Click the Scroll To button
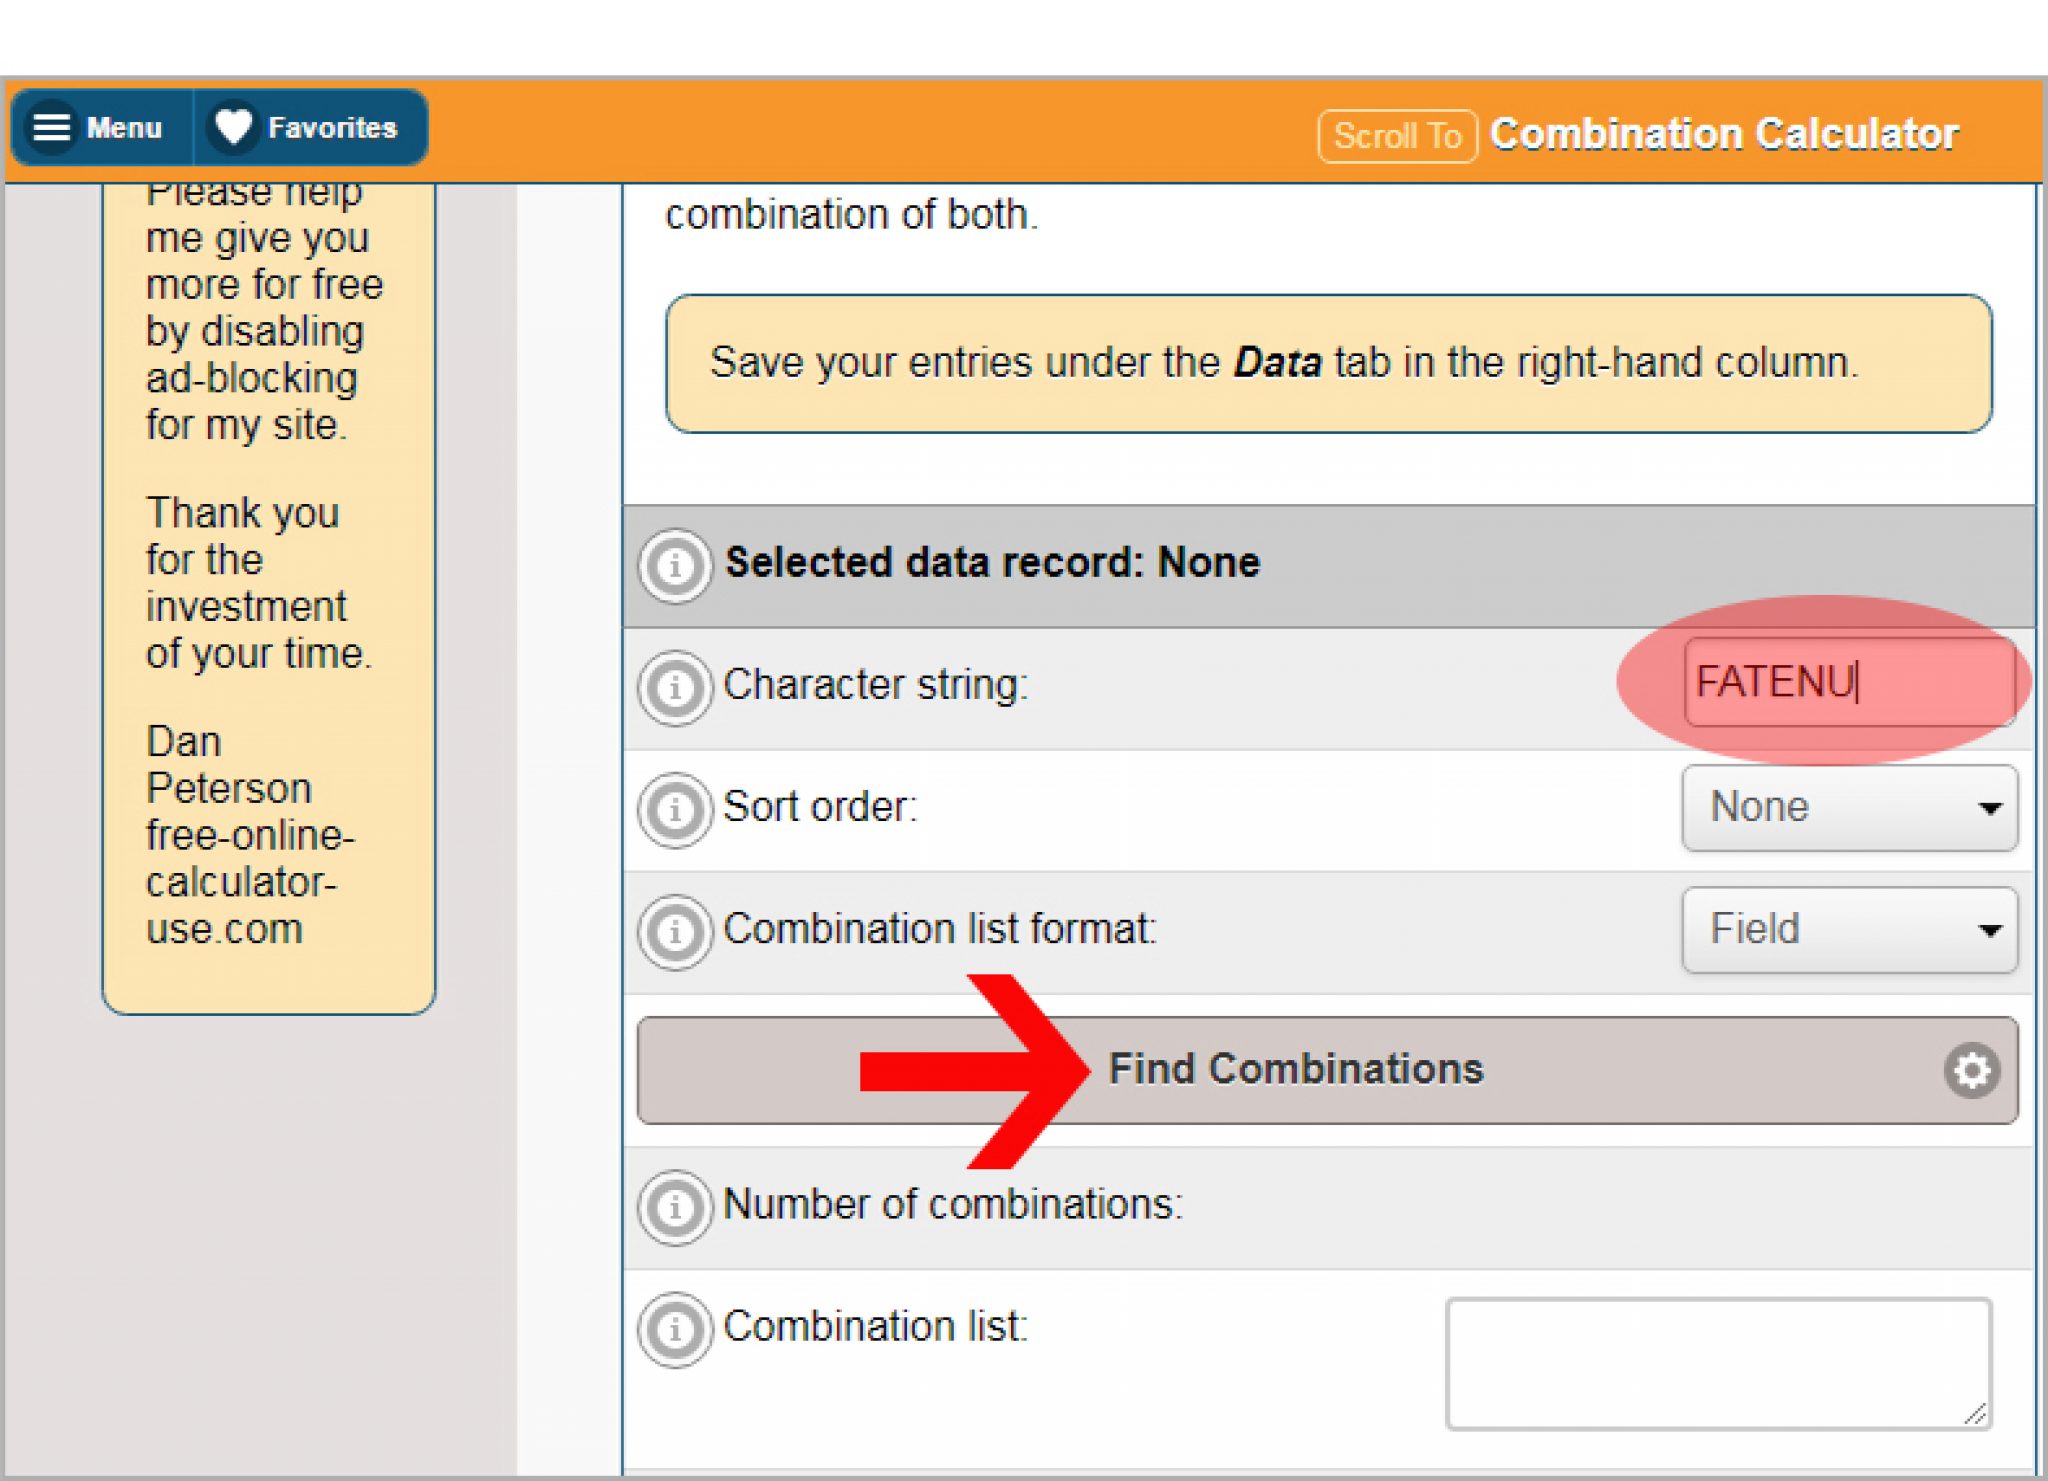 coord(1397,136)
